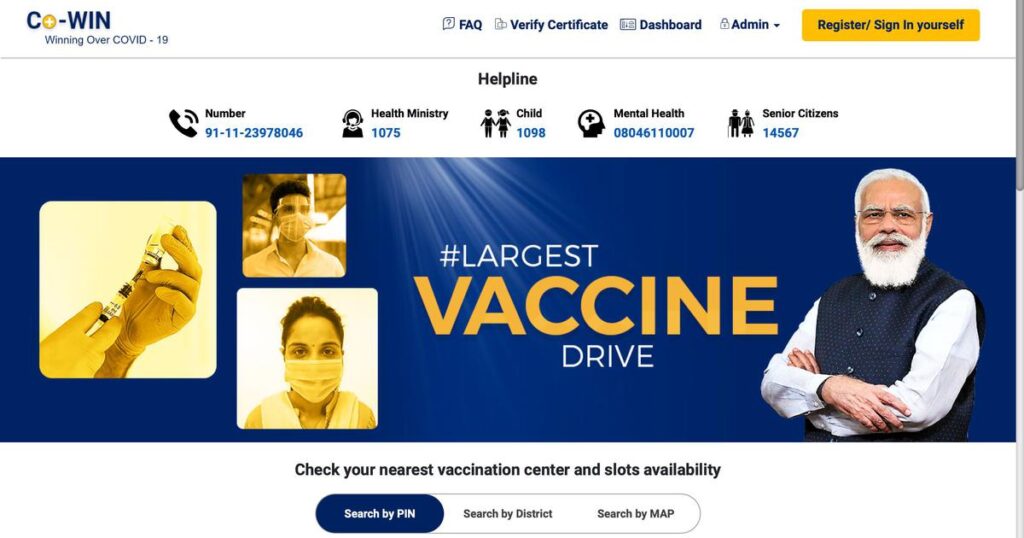Click the Mental Health head icon
Image resolution: width=1024 pixels, height=538 pixels.
click(x=591, y=123)
